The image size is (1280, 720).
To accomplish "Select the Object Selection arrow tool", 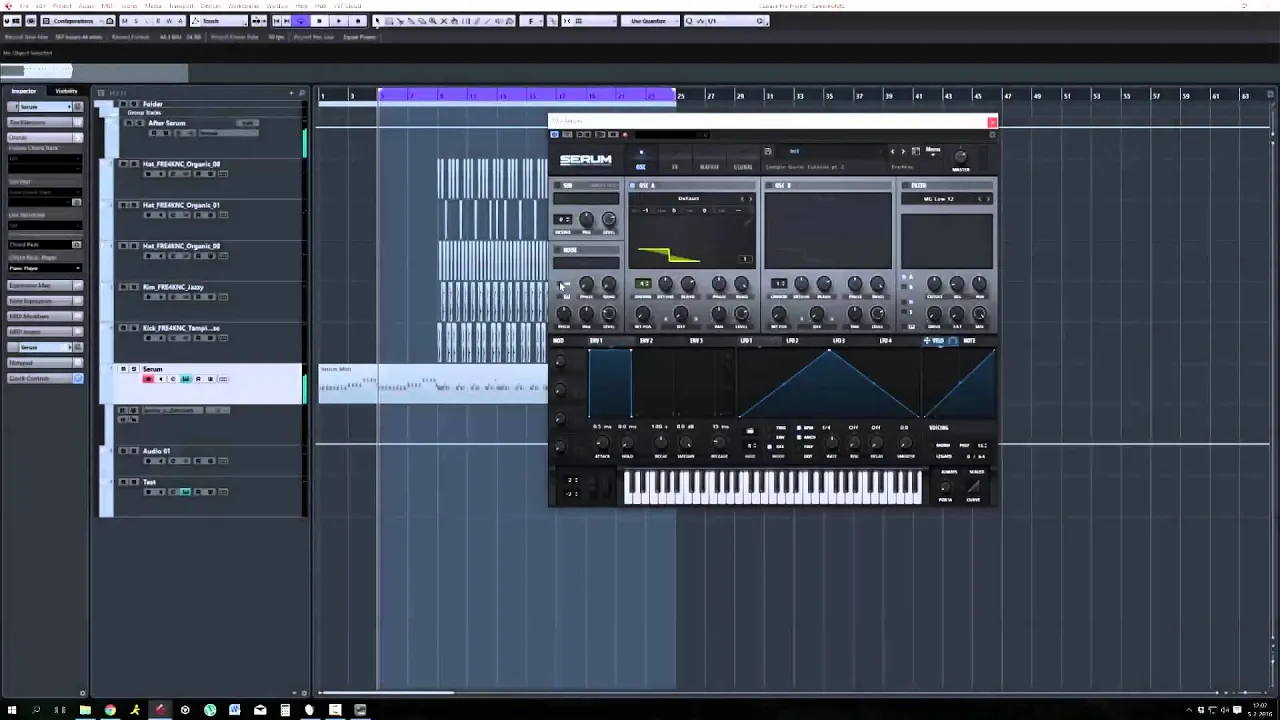I will (377, 21).
